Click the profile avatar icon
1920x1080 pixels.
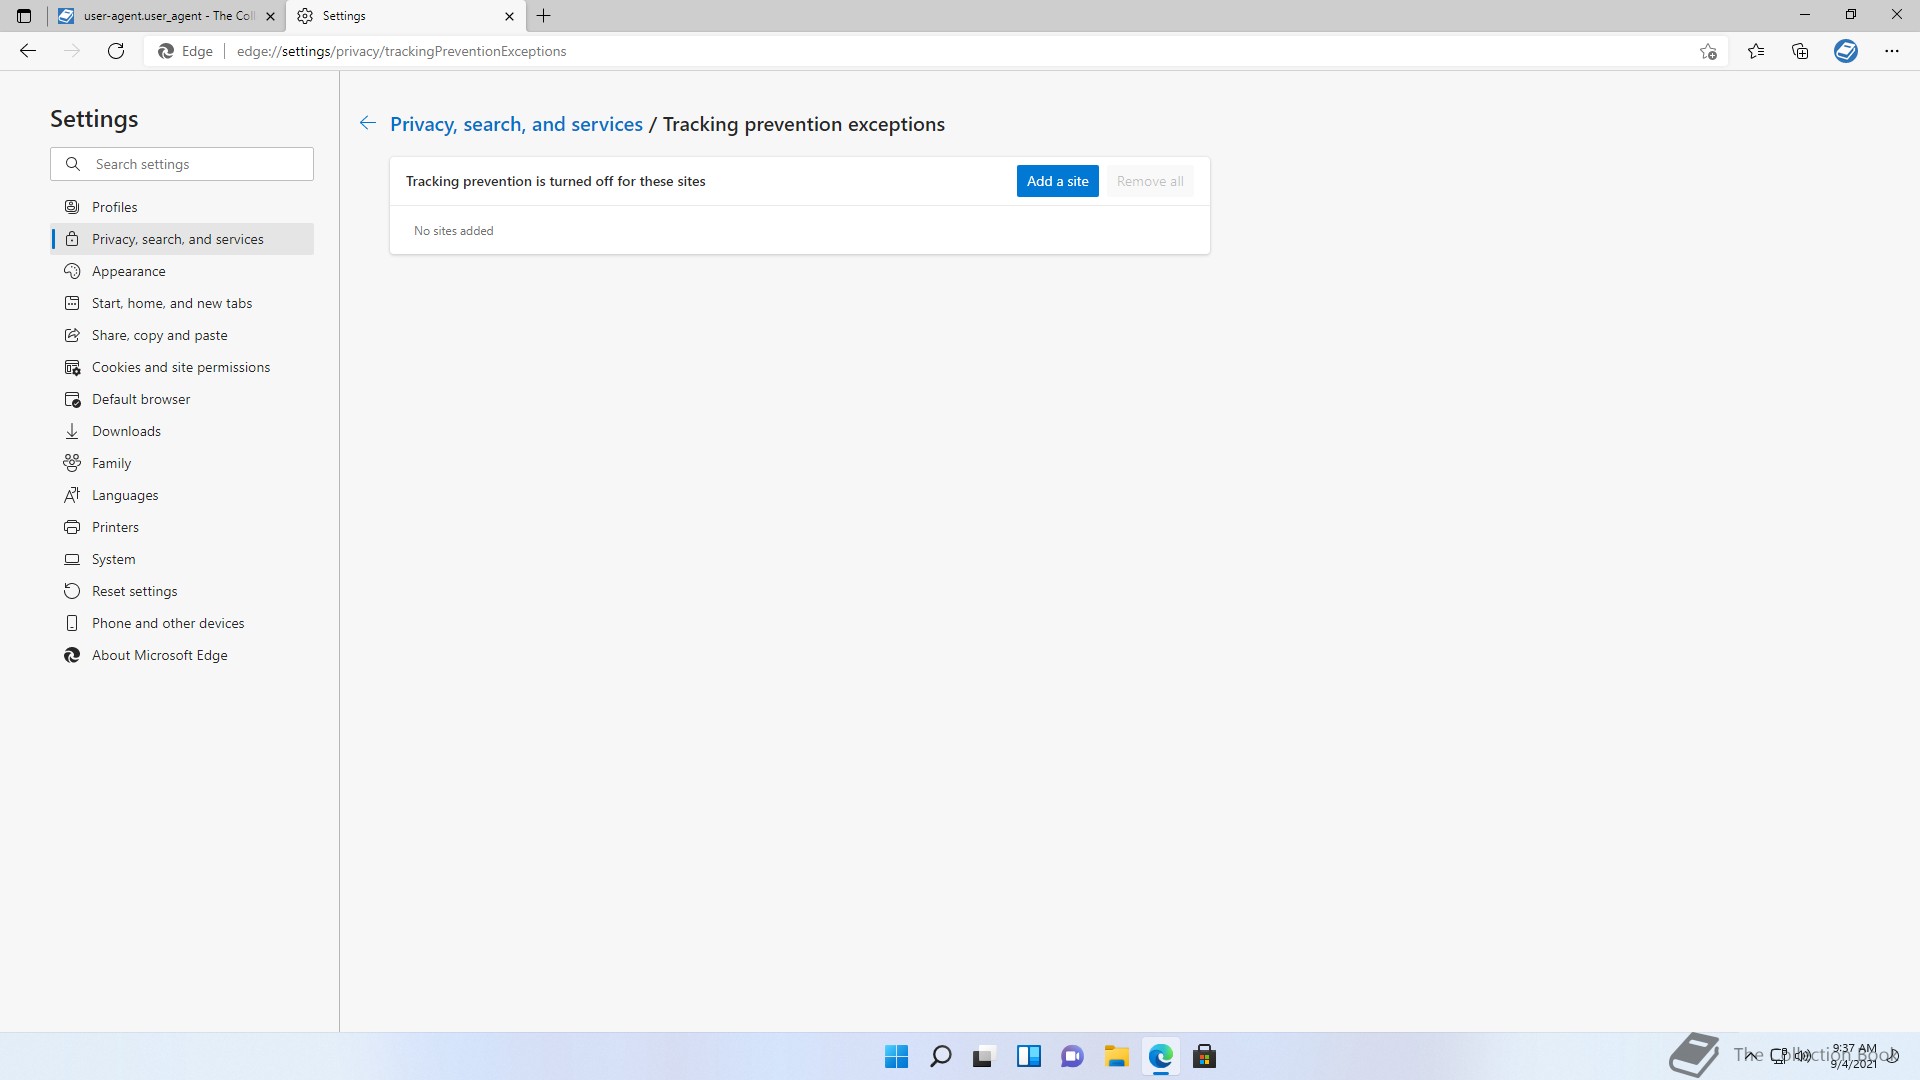[1846, 51]
